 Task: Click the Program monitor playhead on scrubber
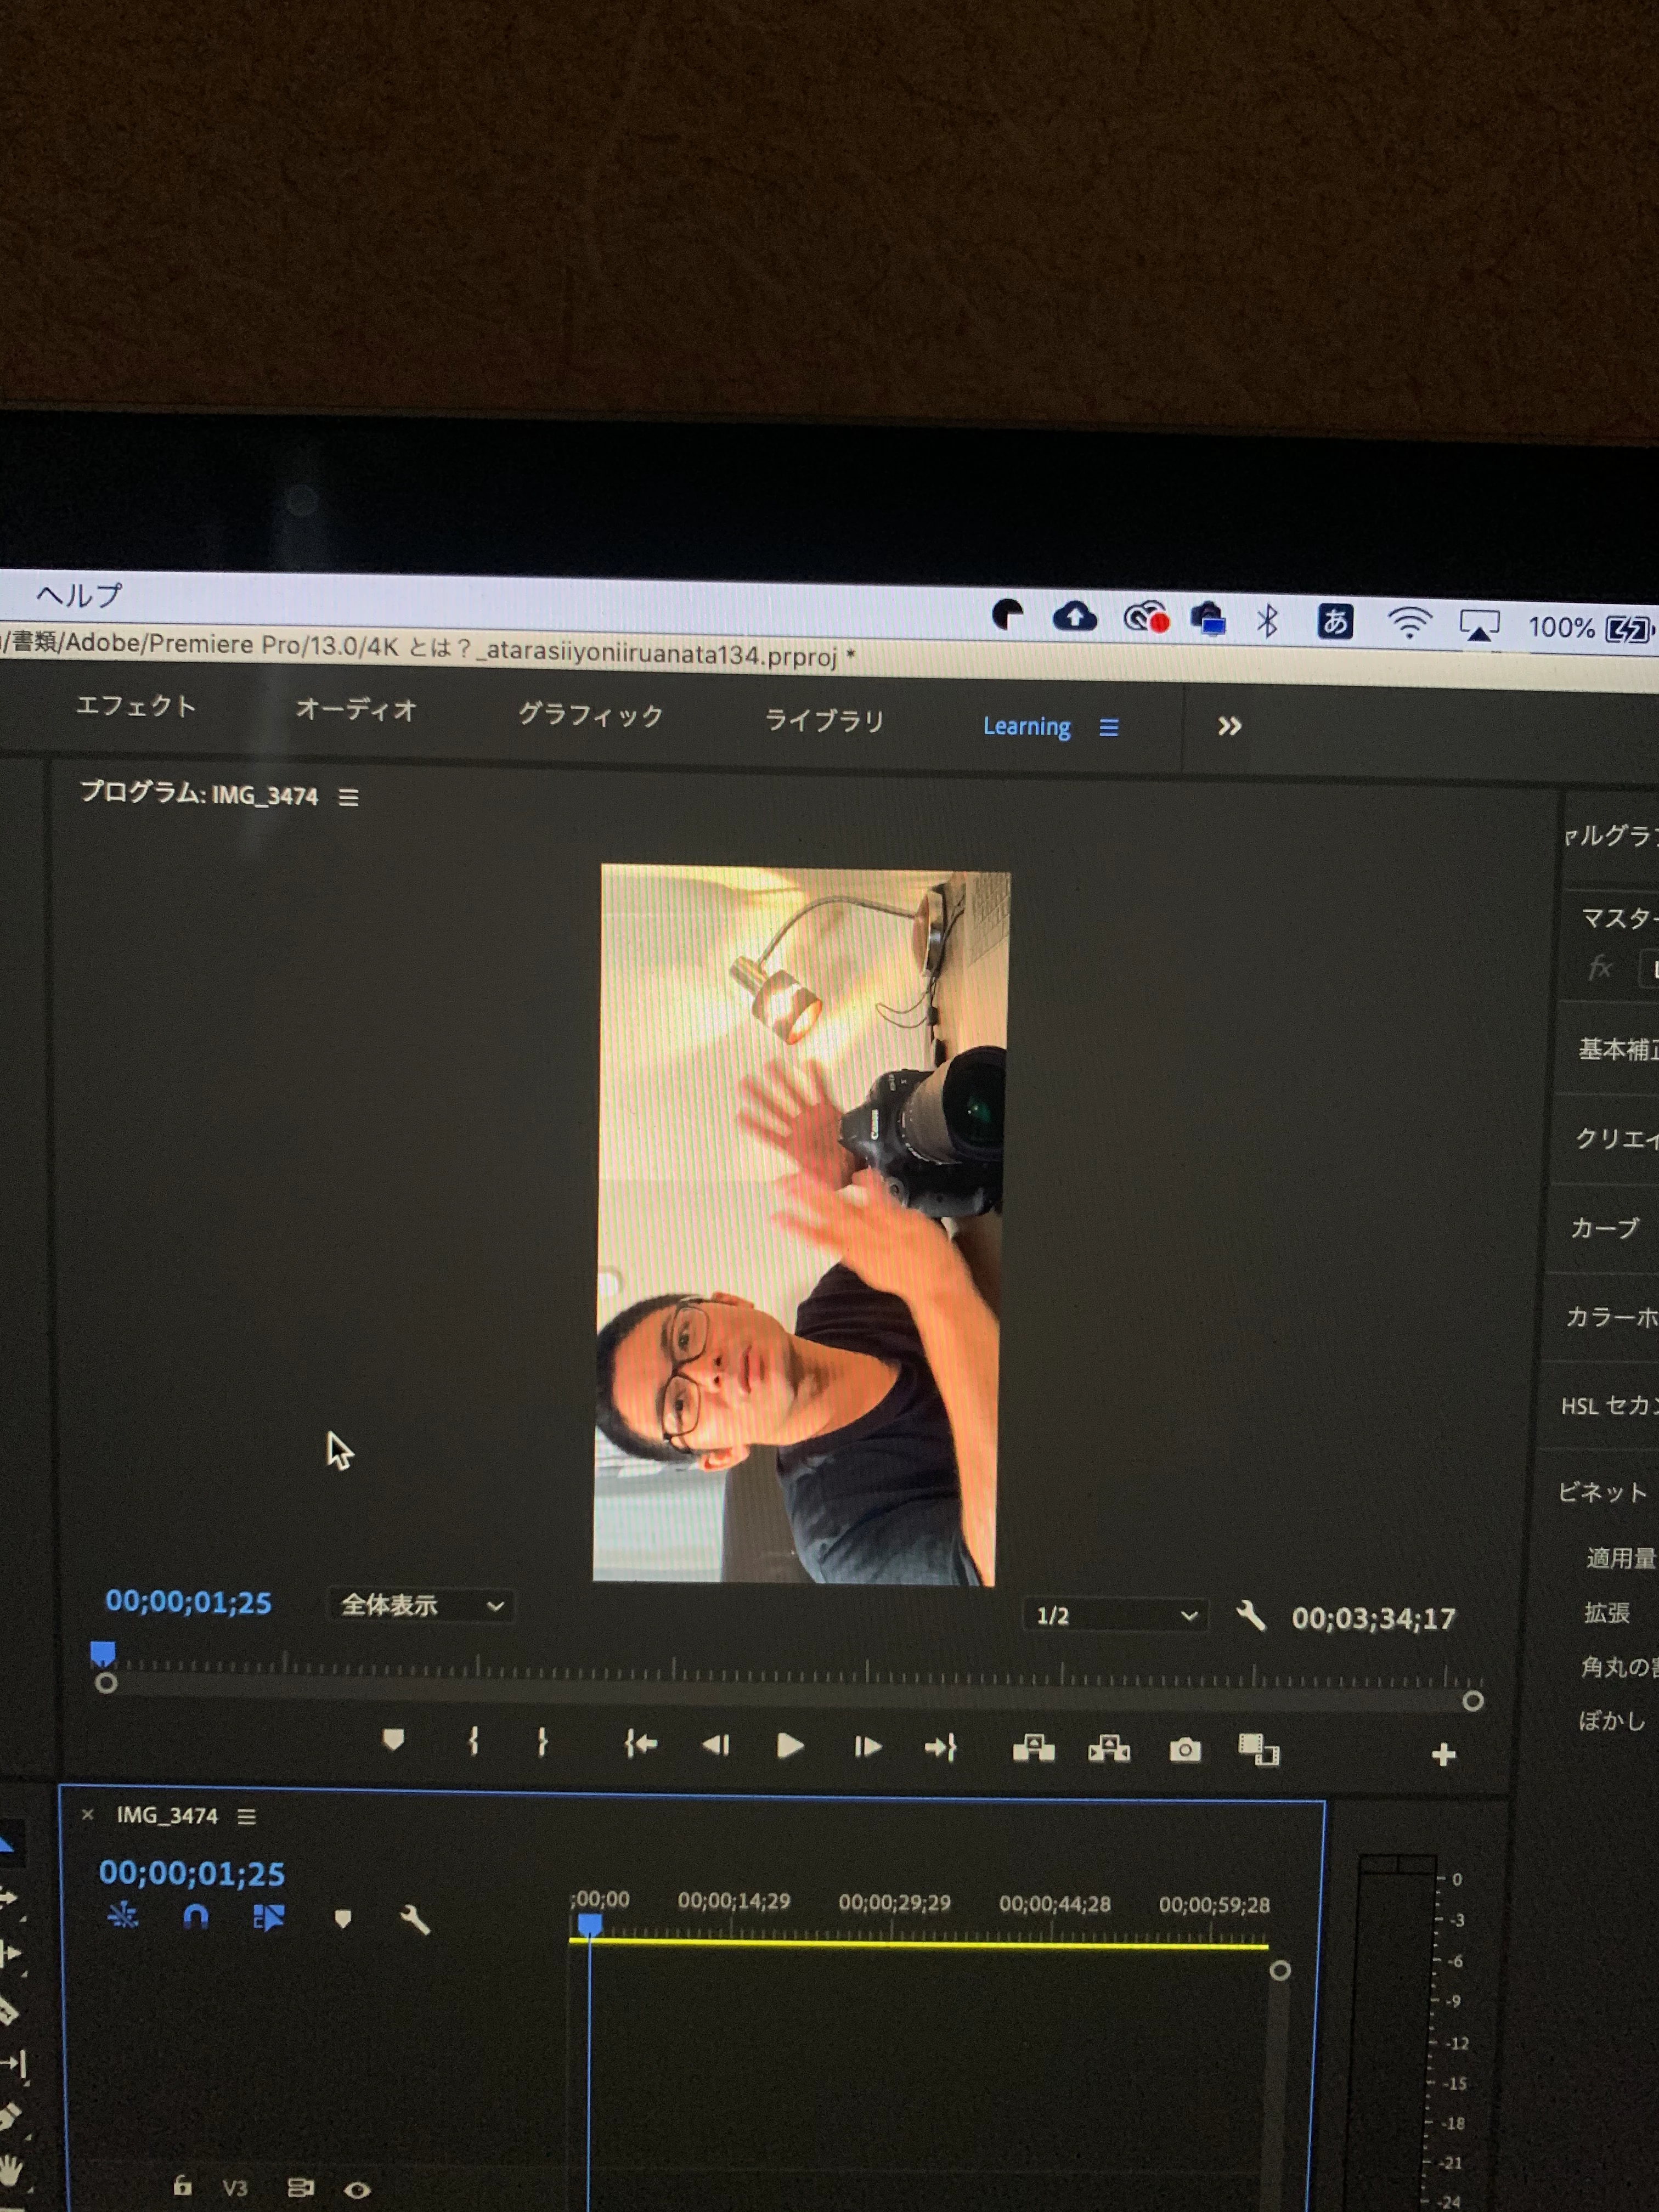tap(102, 1652)
